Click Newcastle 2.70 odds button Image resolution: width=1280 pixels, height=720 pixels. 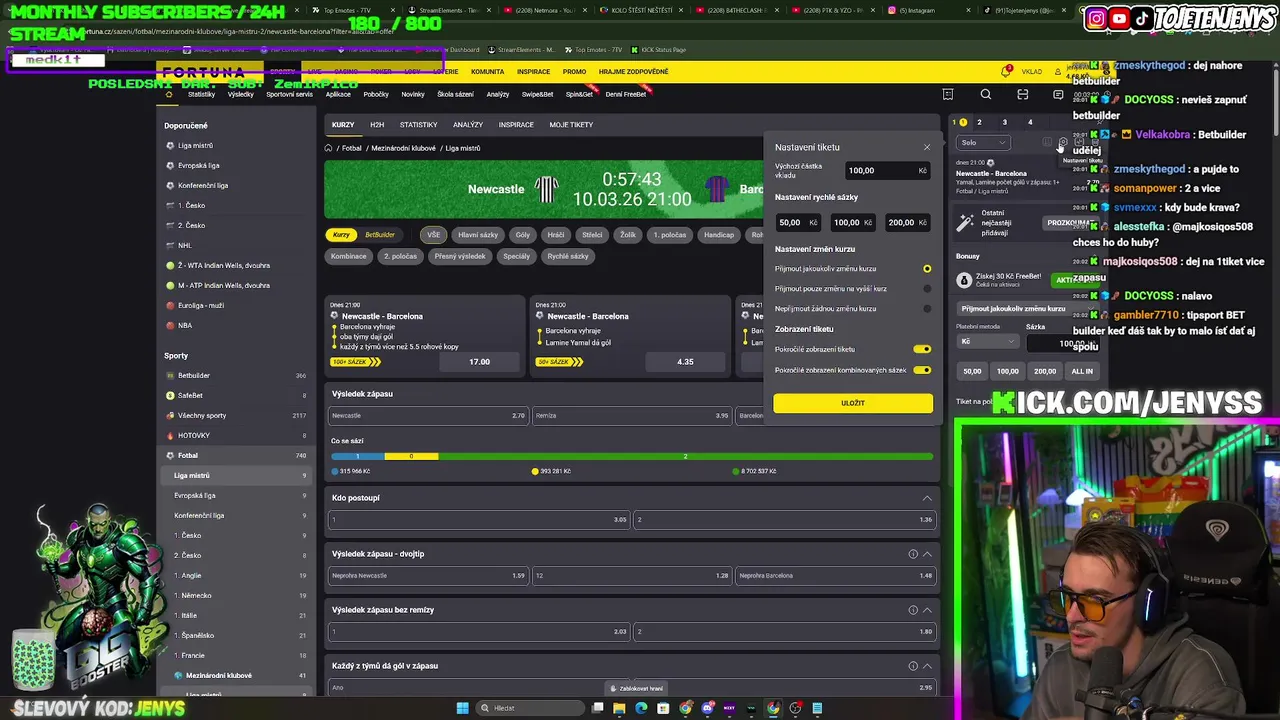(428, 416)
